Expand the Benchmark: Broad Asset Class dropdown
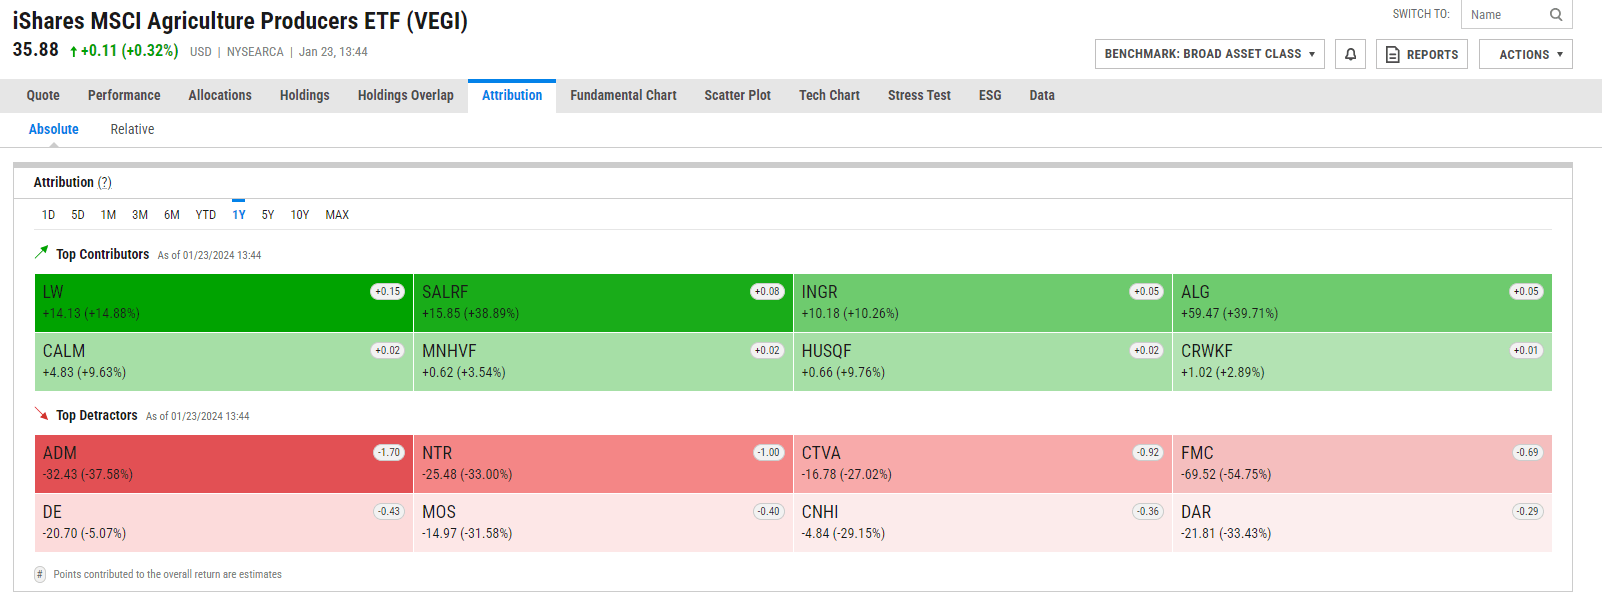Image resolution: width=1602 pixels, height=592 pixels. [1209, 54]
